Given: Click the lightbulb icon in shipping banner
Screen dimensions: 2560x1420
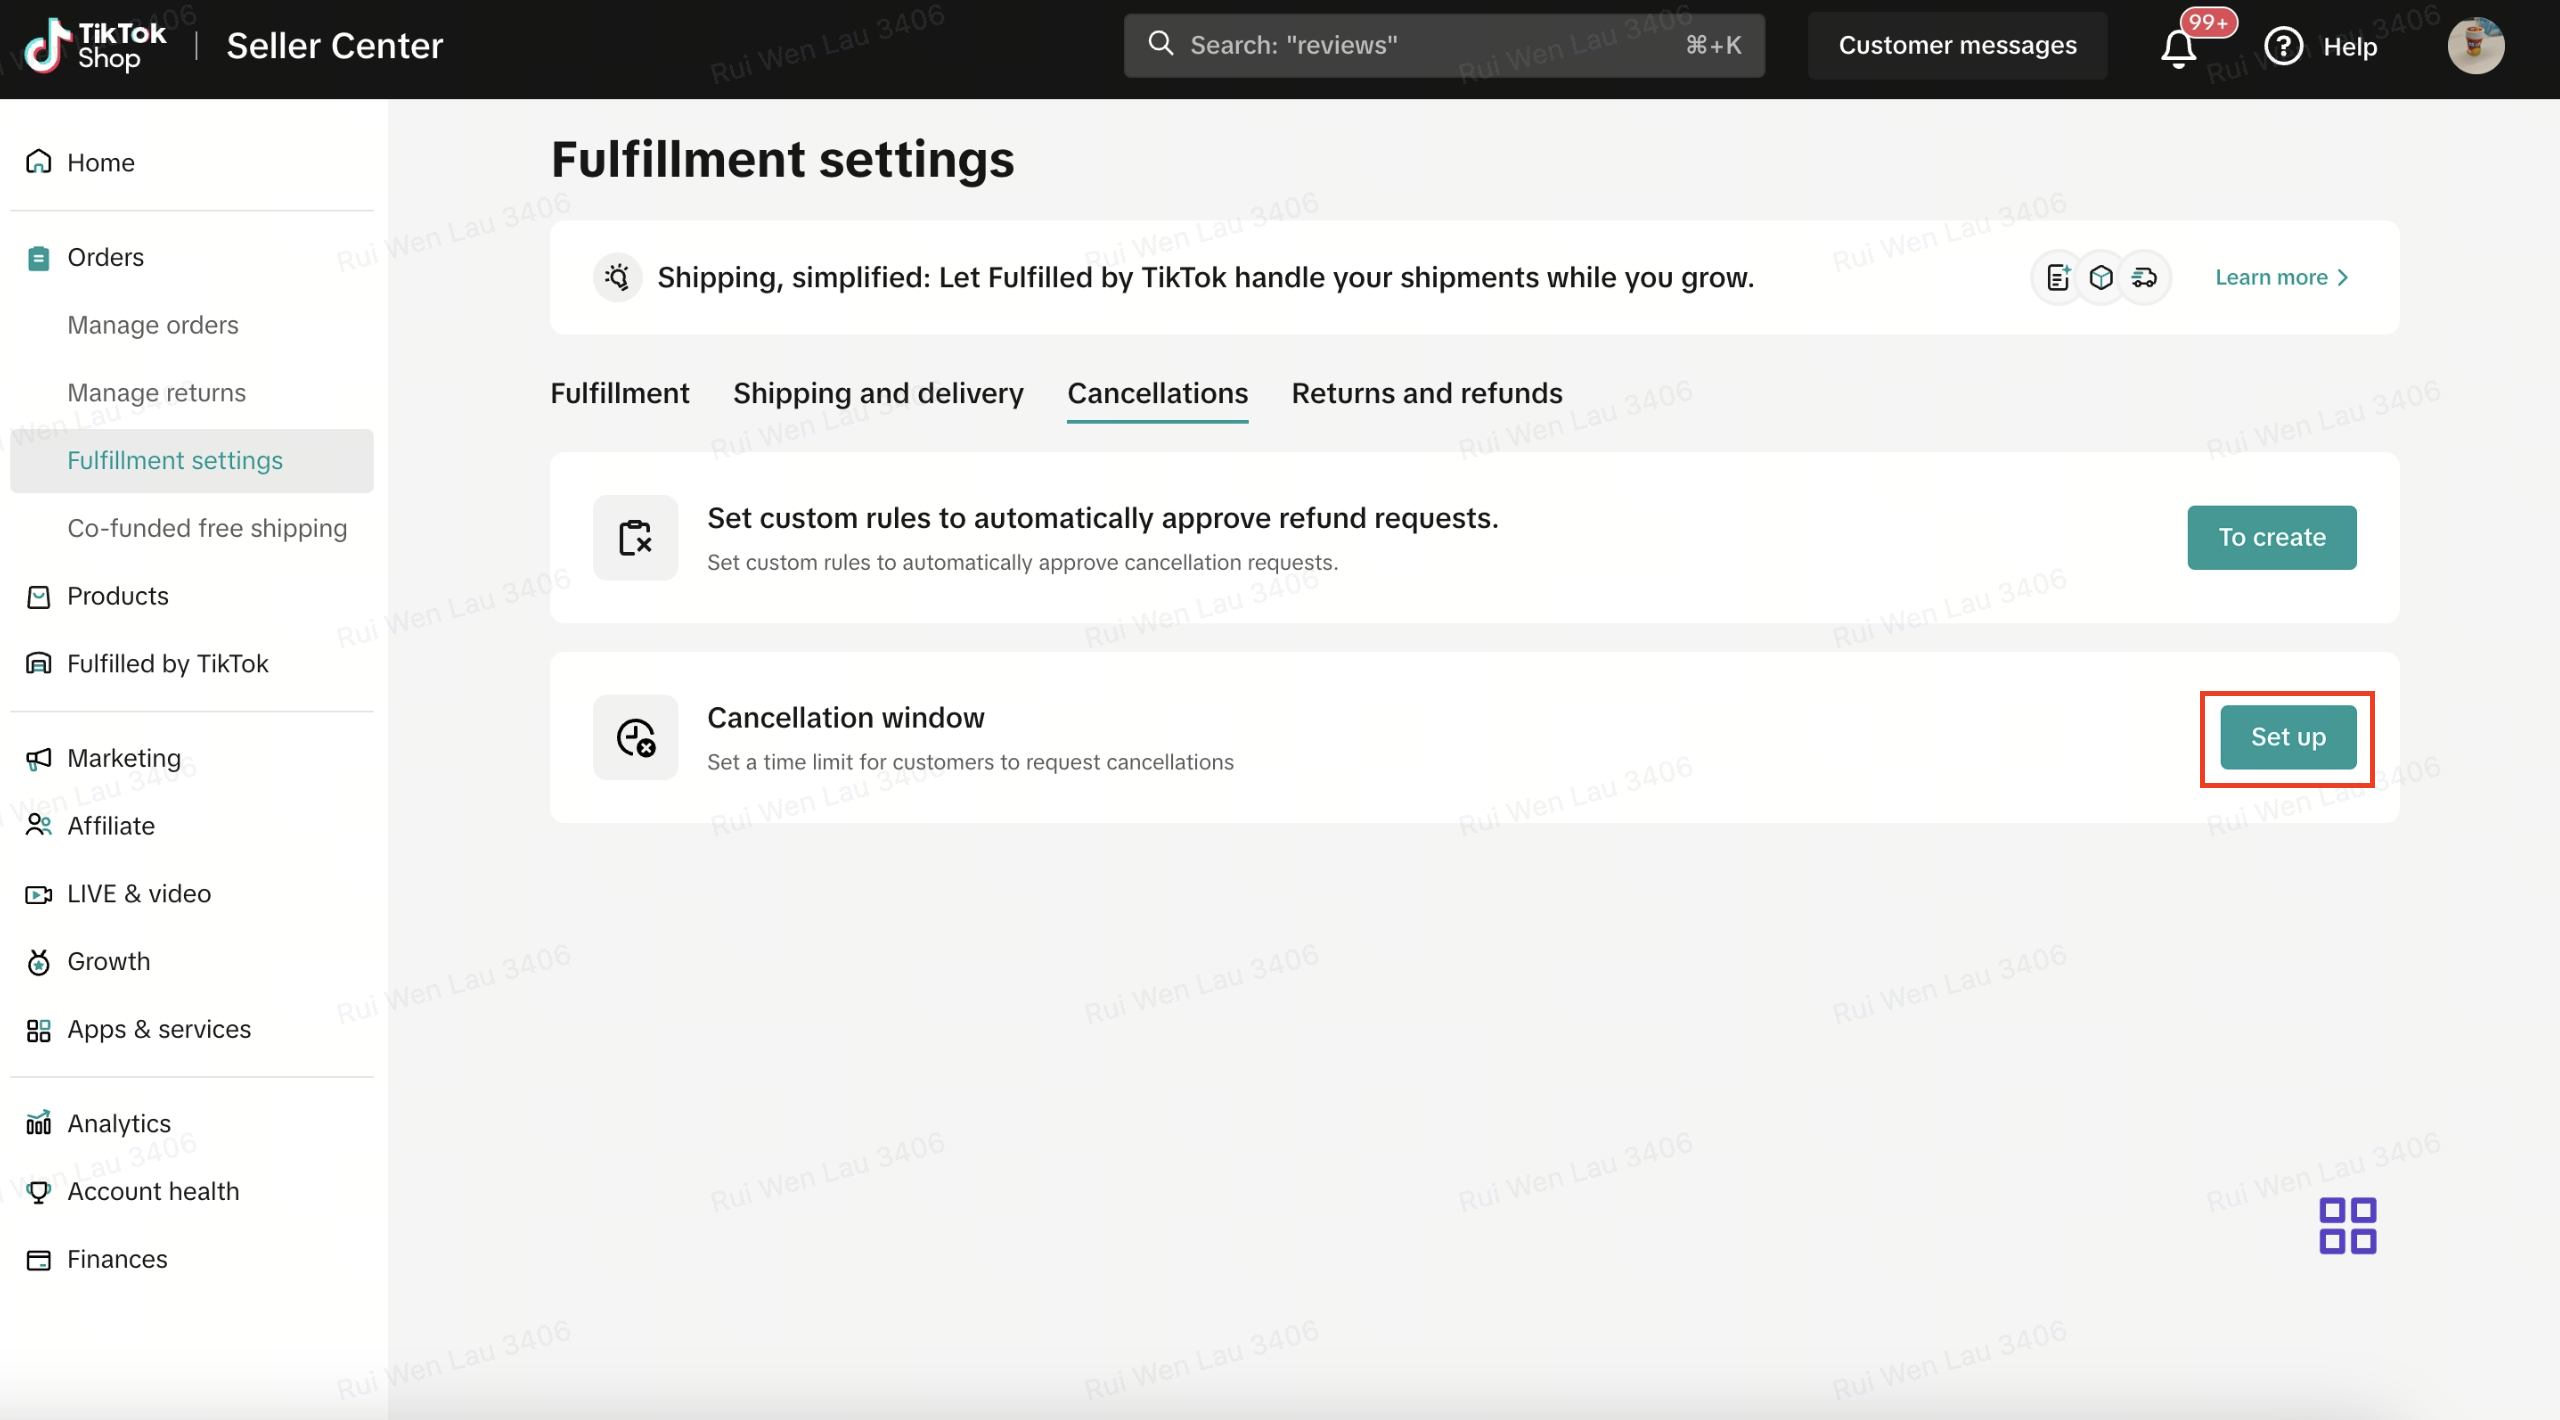Looking at the screenshot, I should point(617,277).
